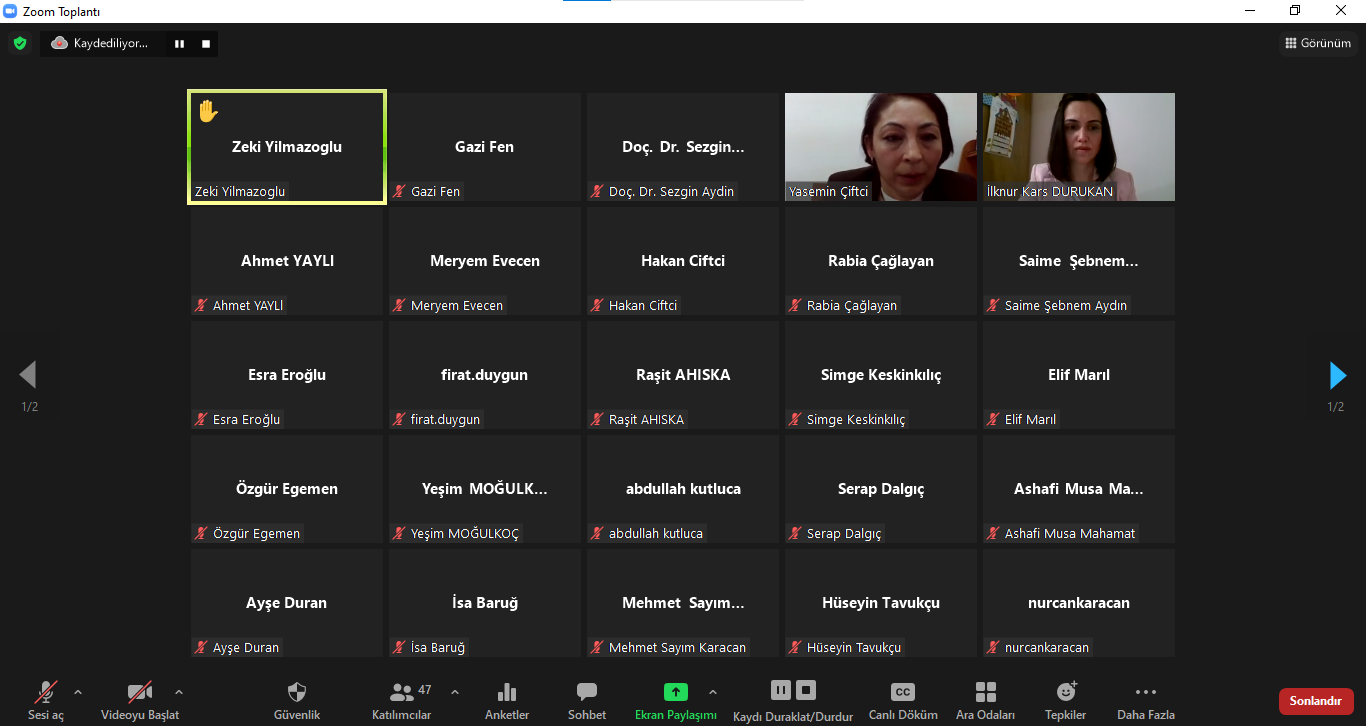Viewport: 1366px width, 726px height.
Task: Select İsa Baruğ participant tile
Action: coord(485,603)
